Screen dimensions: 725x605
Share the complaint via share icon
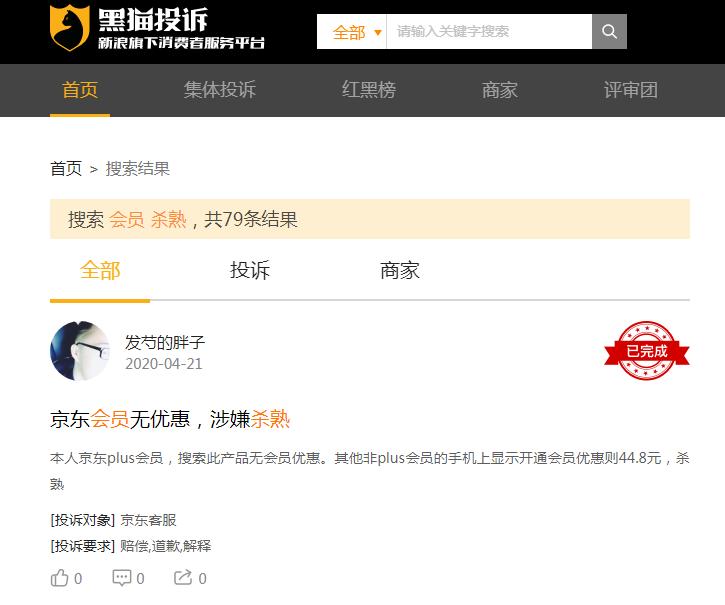pos(183,577)
